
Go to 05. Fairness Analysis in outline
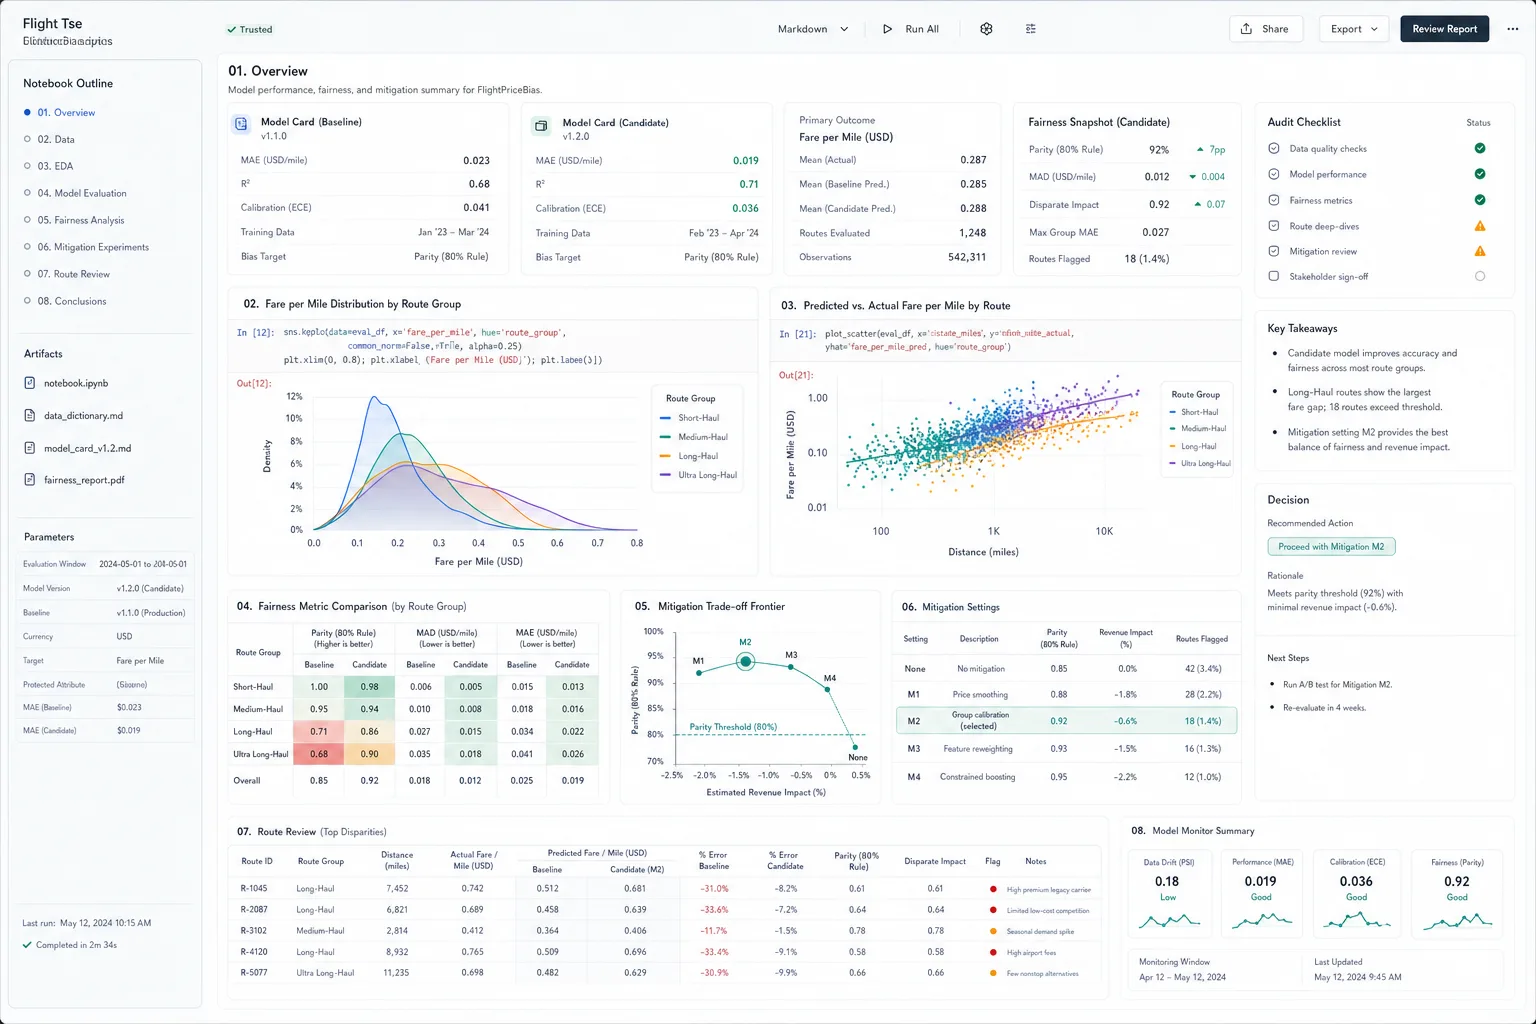click(81, 220)
